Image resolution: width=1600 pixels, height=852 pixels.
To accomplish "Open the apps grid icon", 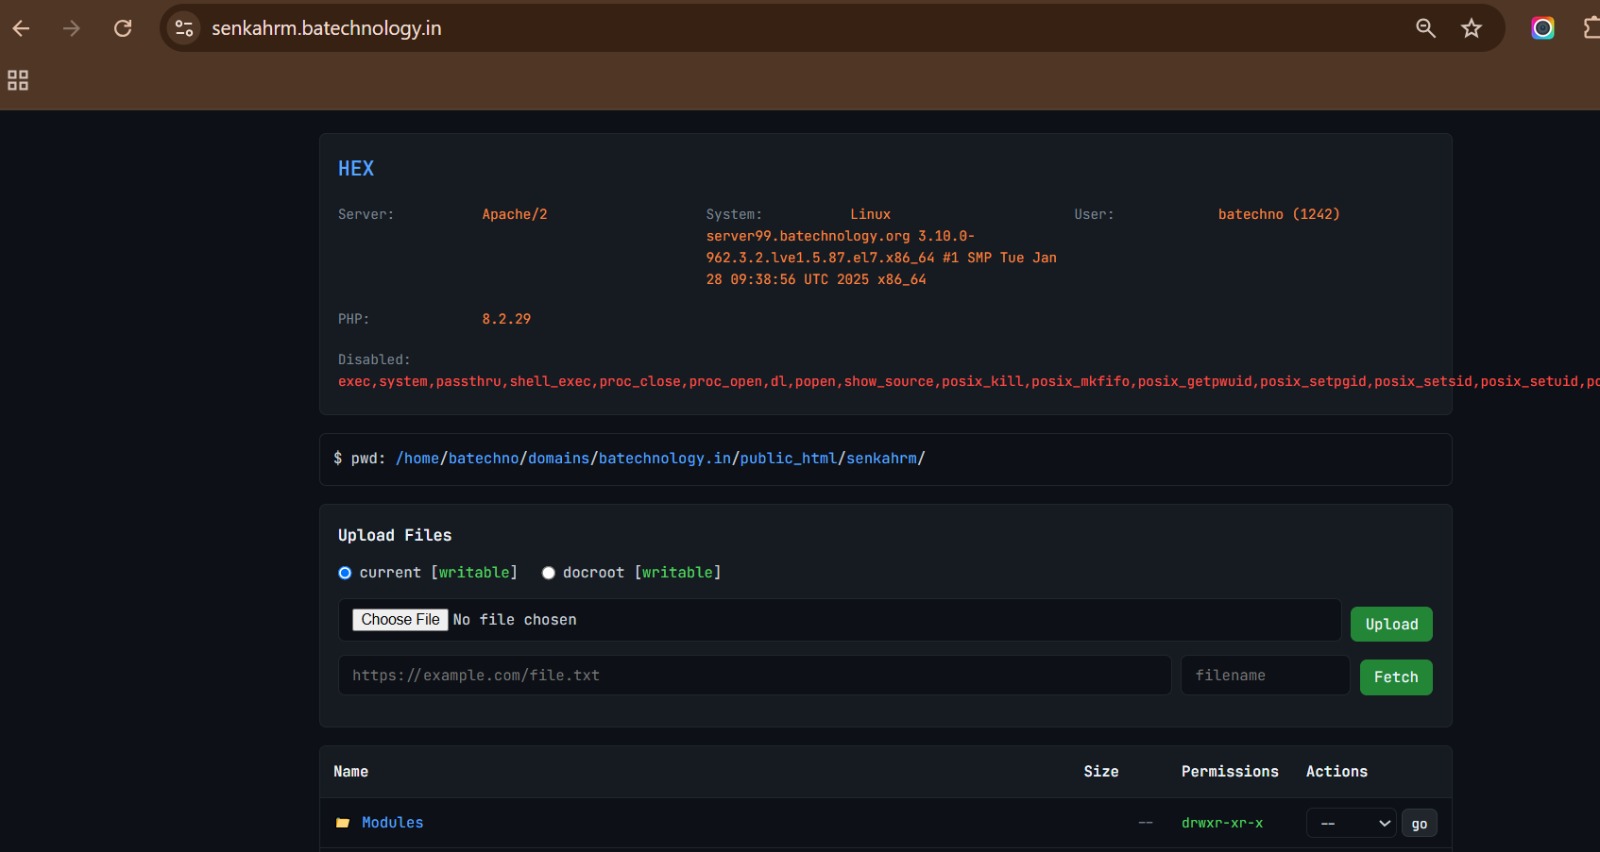I will pos(18,80).
